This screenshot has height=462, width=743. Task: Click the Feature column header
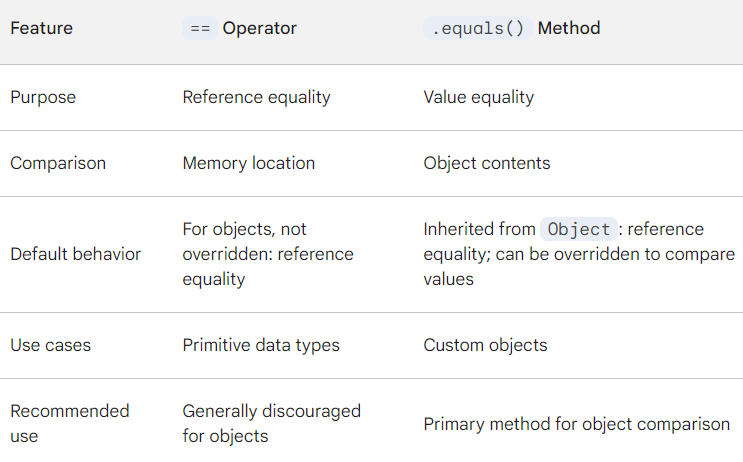point(42,28)
